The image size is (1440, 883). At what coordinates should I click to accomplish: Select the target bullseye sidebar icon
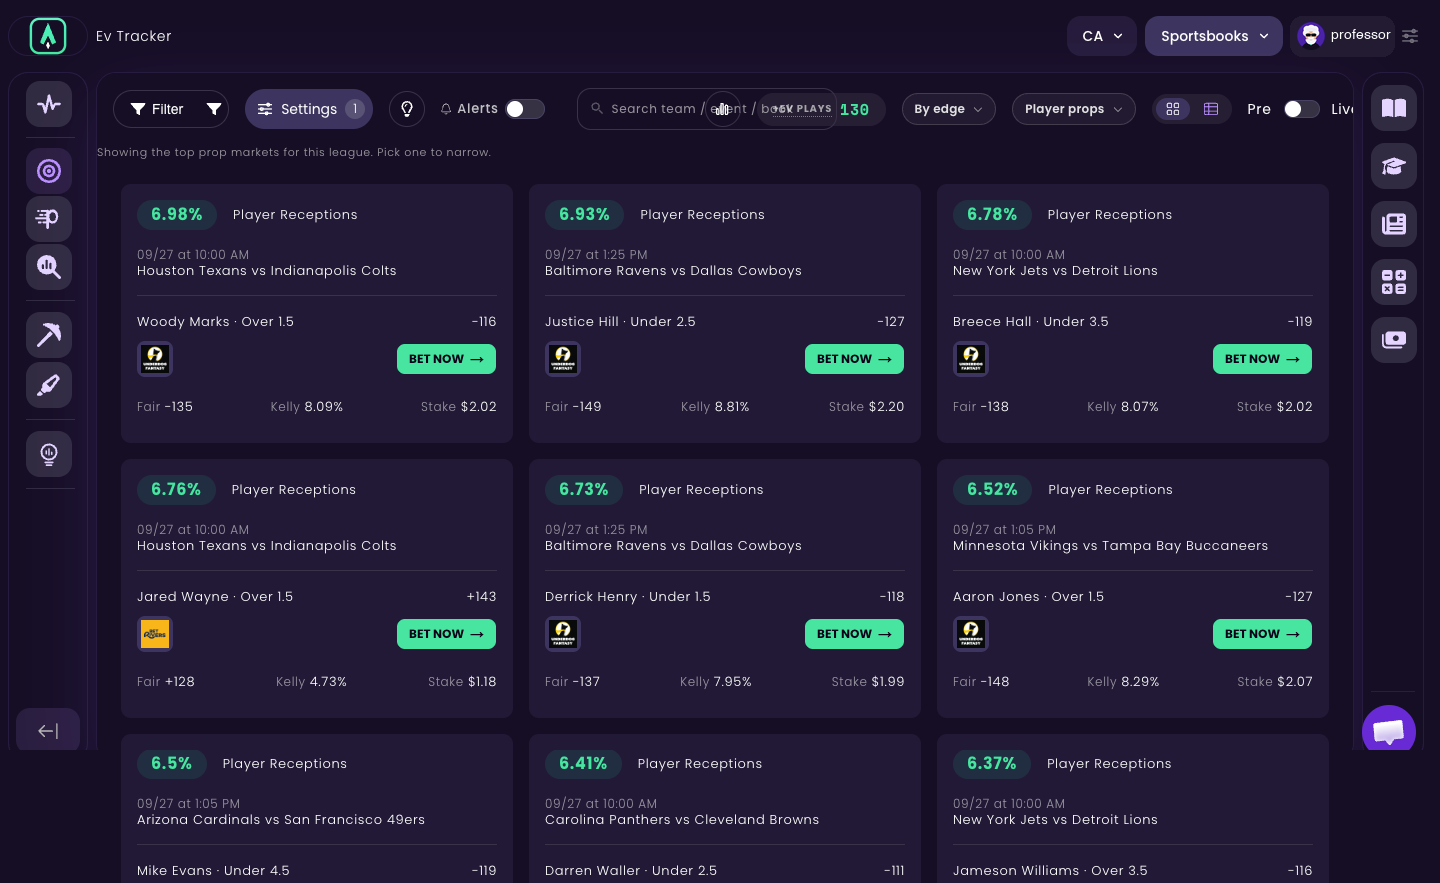click(x=49, y=171)
